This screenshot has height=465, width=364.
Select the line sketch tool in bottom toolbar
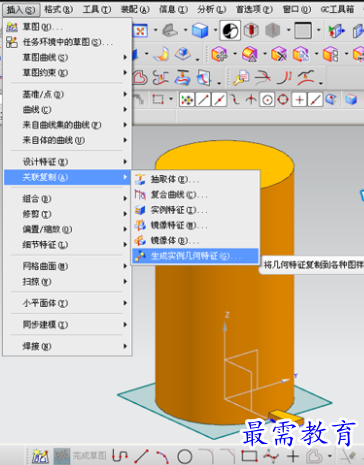click(x=142, y=456)
